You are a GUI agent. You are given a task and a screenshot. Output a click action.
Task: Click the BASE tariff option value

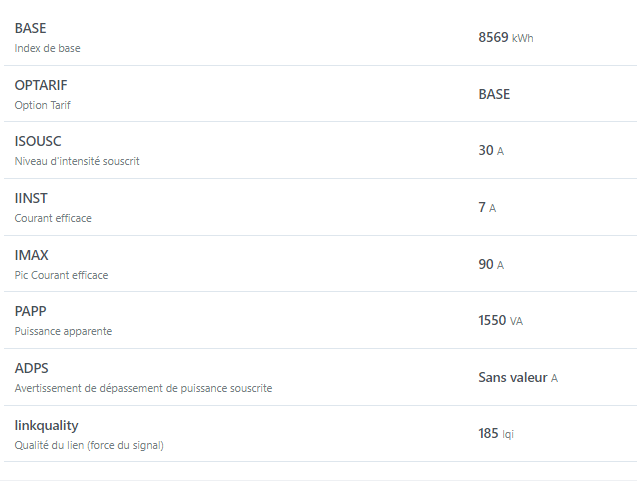coord(494,94)
